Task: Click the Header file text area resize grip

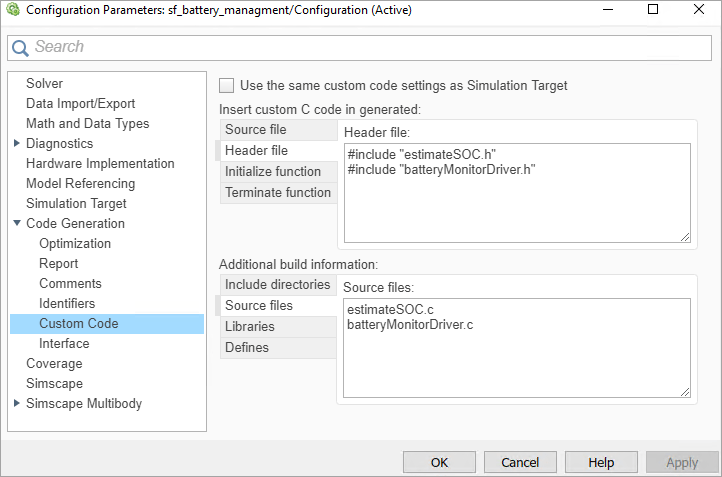Action: coord(685,237)
